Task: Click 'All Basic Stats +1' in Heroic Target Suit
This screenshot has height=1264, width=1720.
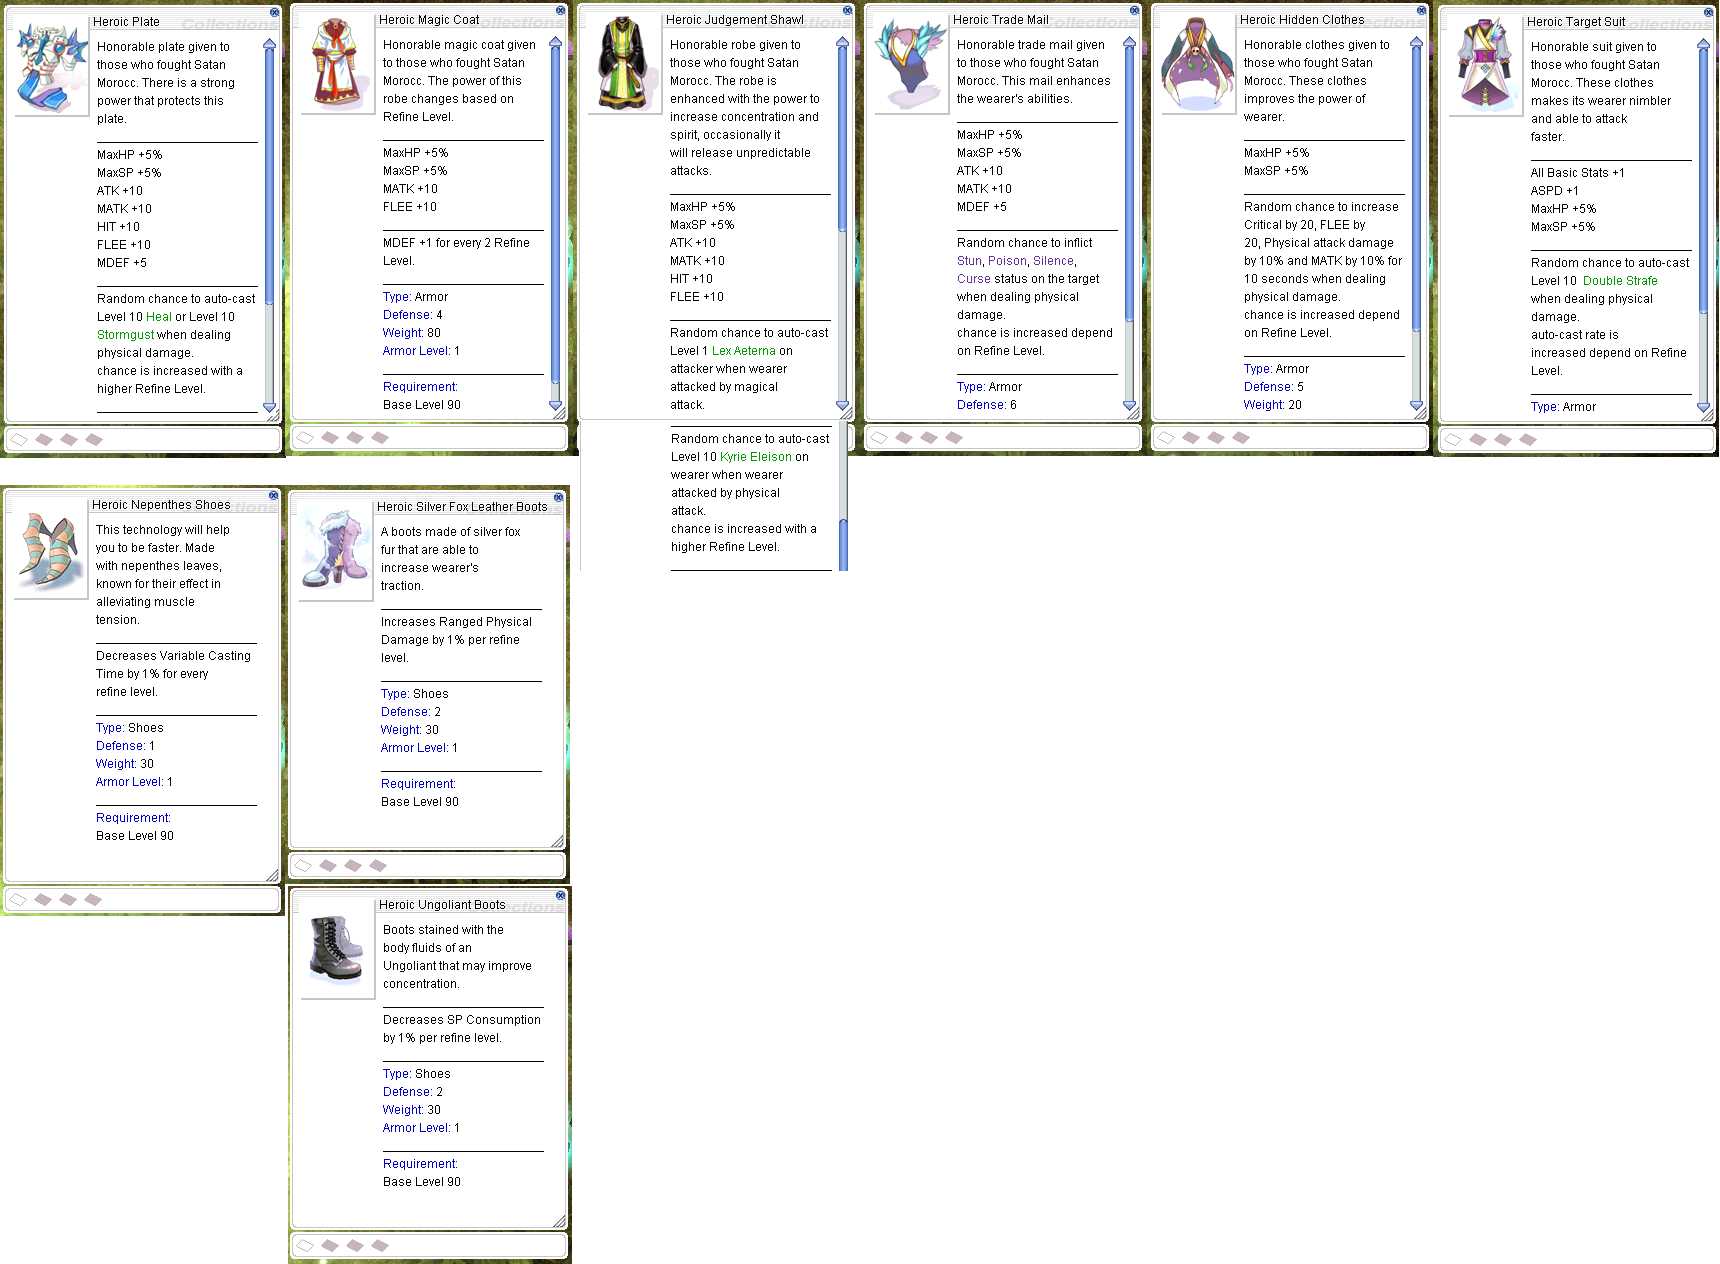Action: [1578, 173]
